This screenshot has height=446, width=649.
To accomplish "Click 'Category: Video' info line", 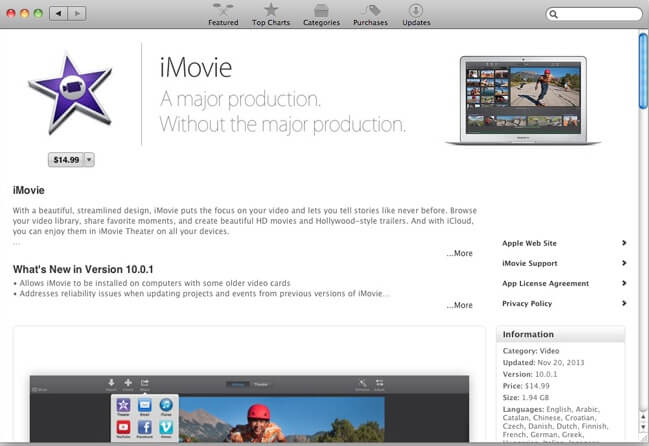I will (x=531, y=351).
